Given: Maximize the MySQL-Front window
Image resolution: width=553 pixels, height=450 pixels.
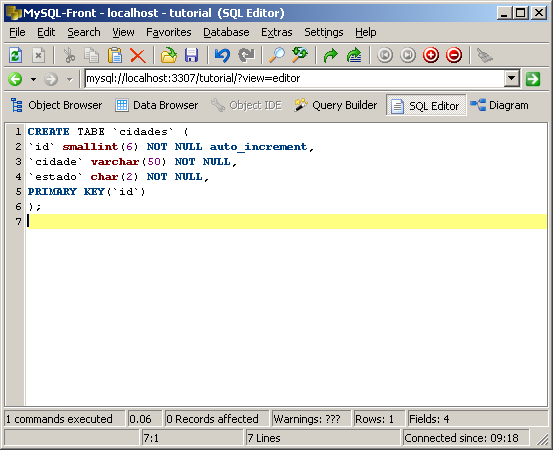Looking at the screenshot, I should pos(521,13).
